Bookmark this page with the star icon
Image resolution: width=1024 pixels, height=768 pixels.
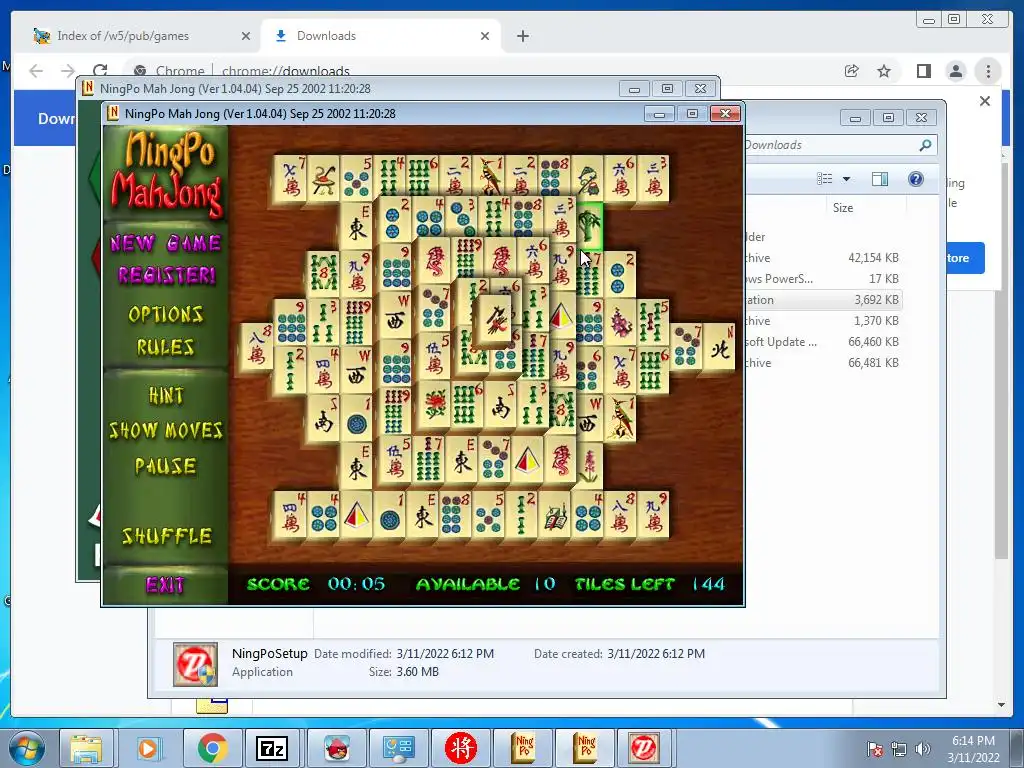tap(884, 71)
